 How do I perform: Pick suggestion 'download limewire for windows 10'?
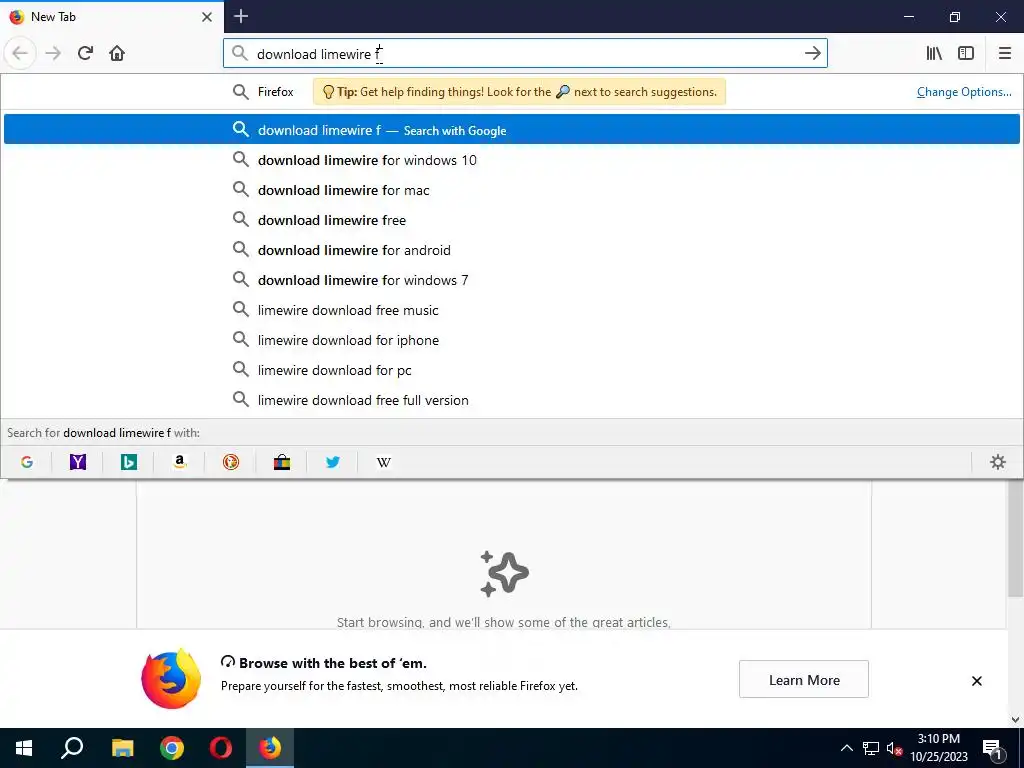click(x=511, y=160)
